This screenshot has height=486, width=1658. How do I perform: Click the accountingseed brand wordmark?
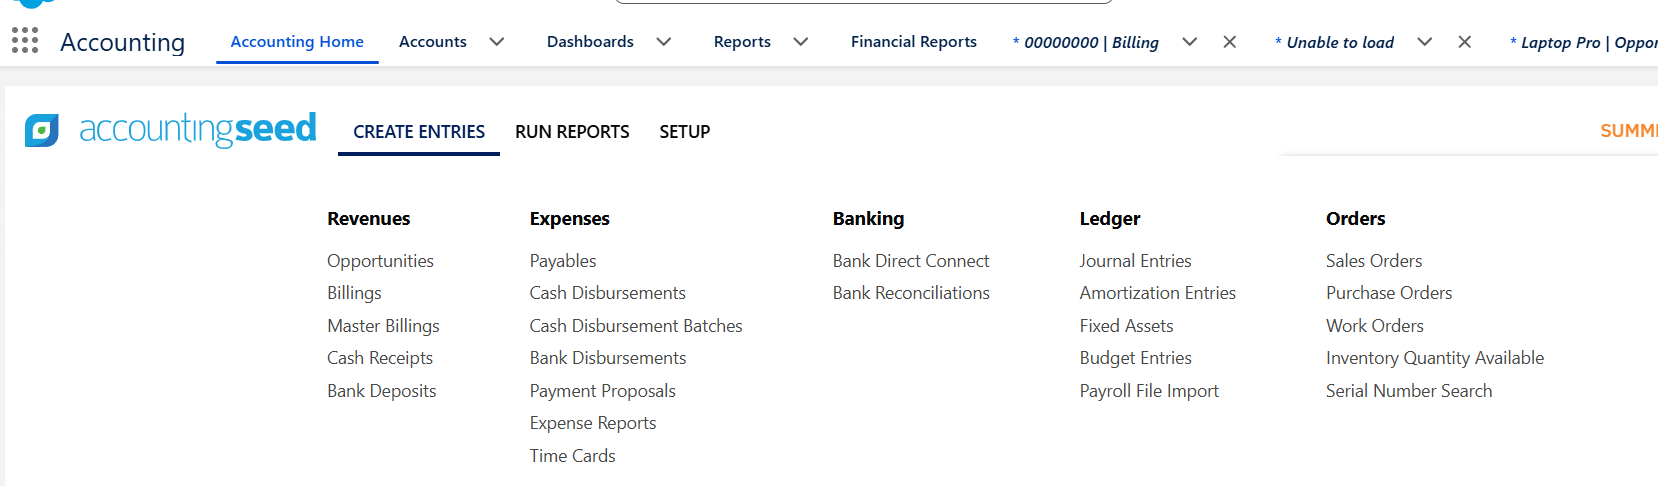pos(198,129)
